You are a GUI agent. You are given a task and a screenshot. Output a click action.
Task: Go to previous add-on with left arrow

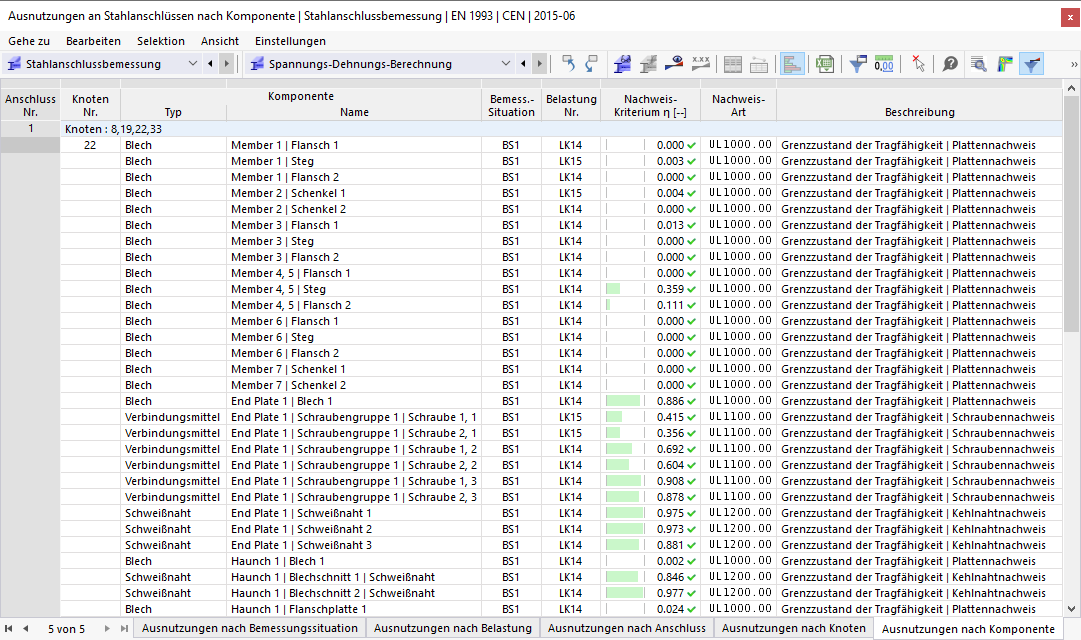[x=210, y=64]
